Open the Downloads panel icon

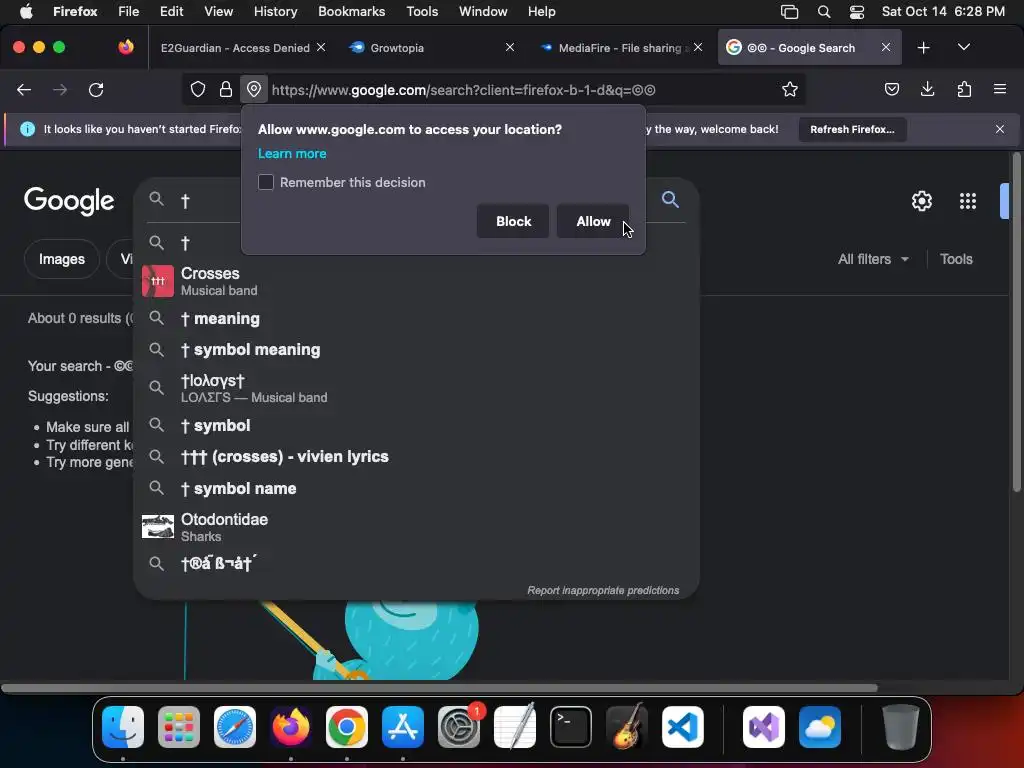(x=927, y=89)
